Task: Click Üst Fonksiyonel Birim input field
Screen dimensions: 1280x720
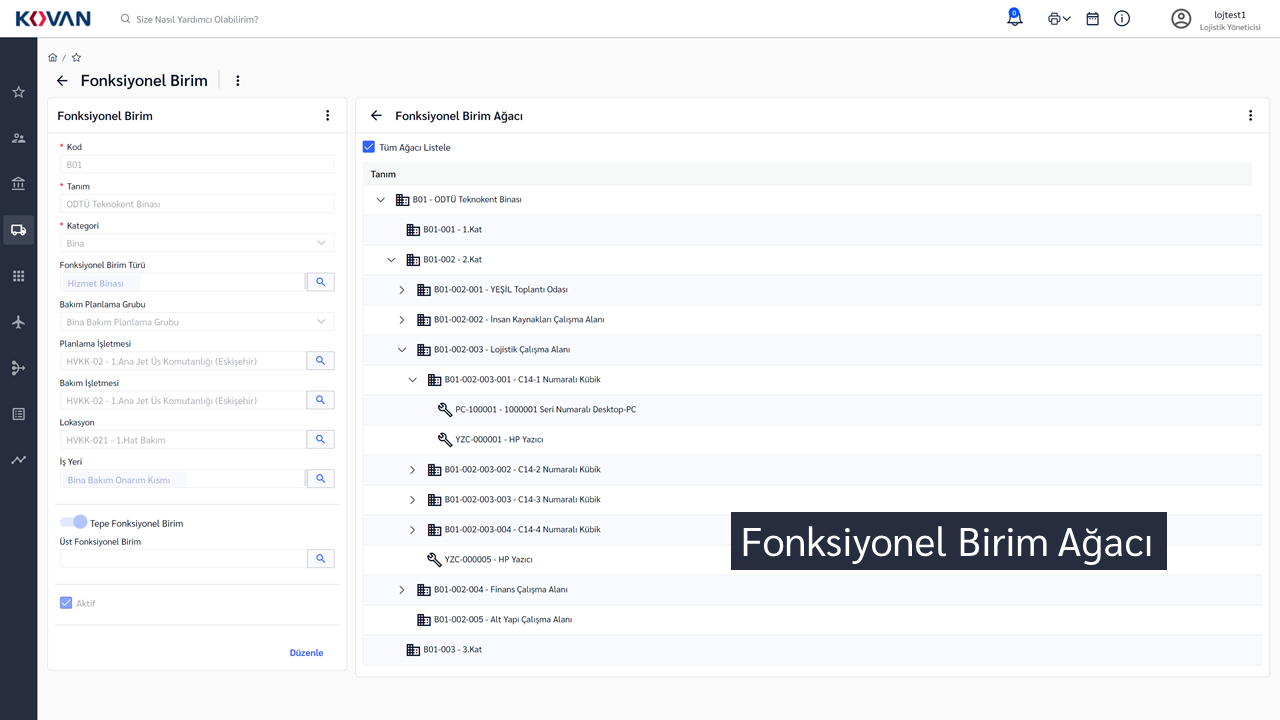Action: click(x=182, y=558)
